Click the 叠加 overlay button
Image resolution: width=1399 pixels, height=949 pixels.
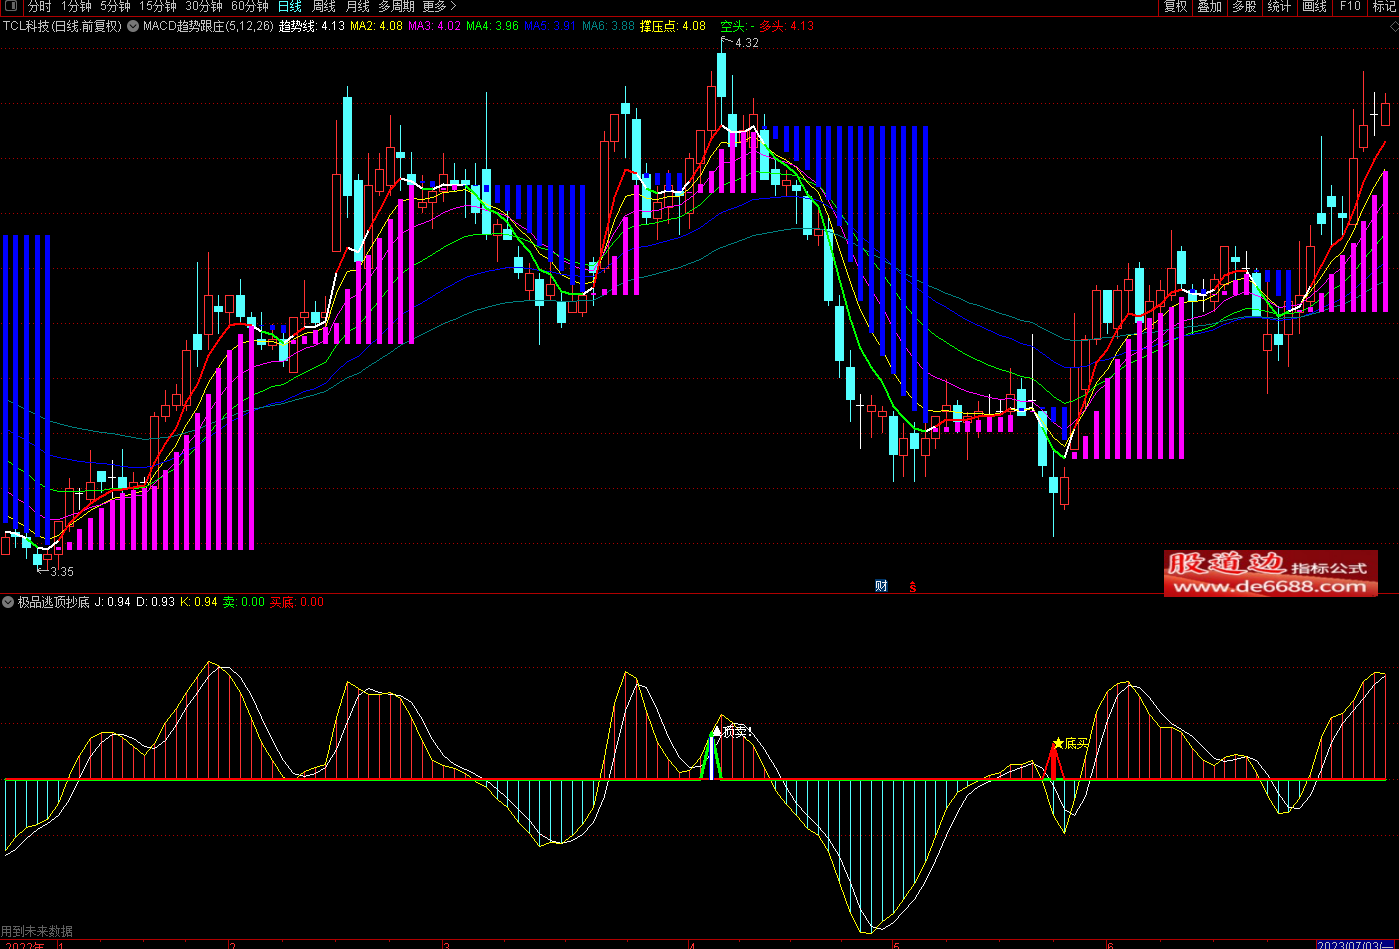click(x=1209, y=7)
